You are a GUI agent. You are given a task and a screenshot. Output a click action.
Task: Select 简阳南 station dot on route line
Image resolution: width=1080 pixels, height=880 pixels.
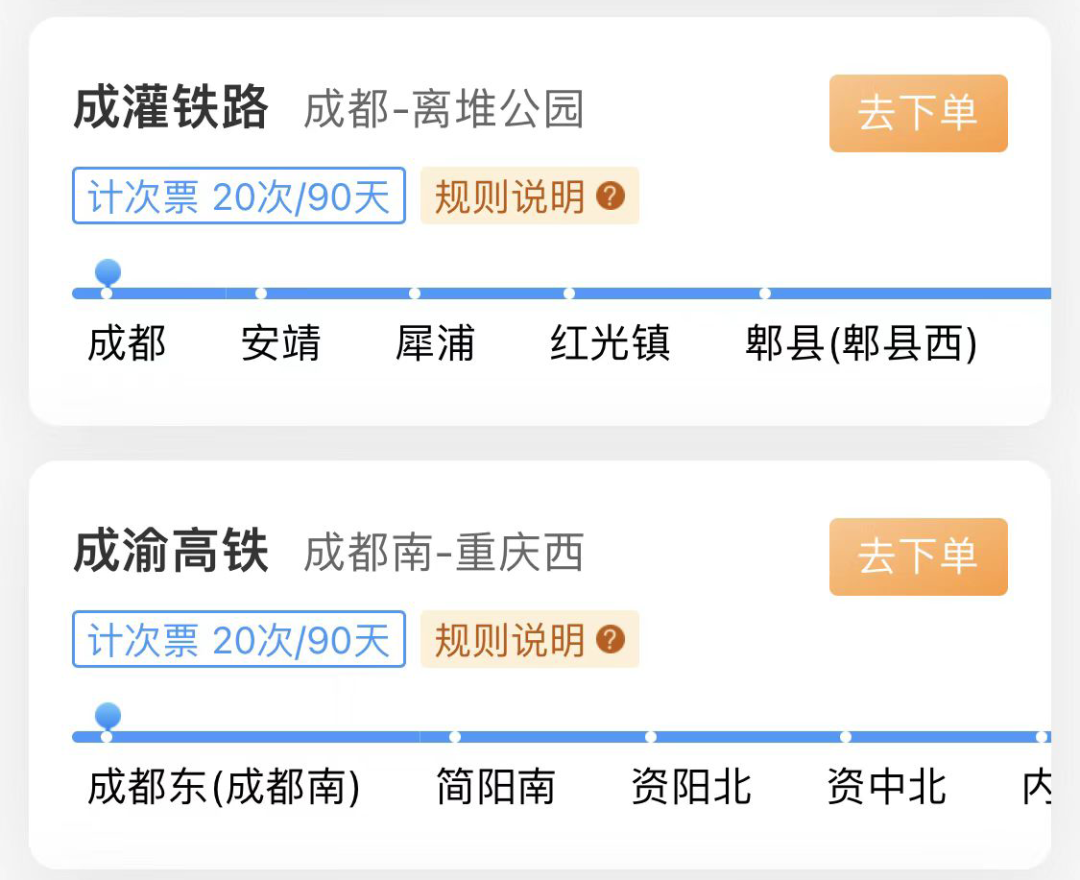[455, 738]
